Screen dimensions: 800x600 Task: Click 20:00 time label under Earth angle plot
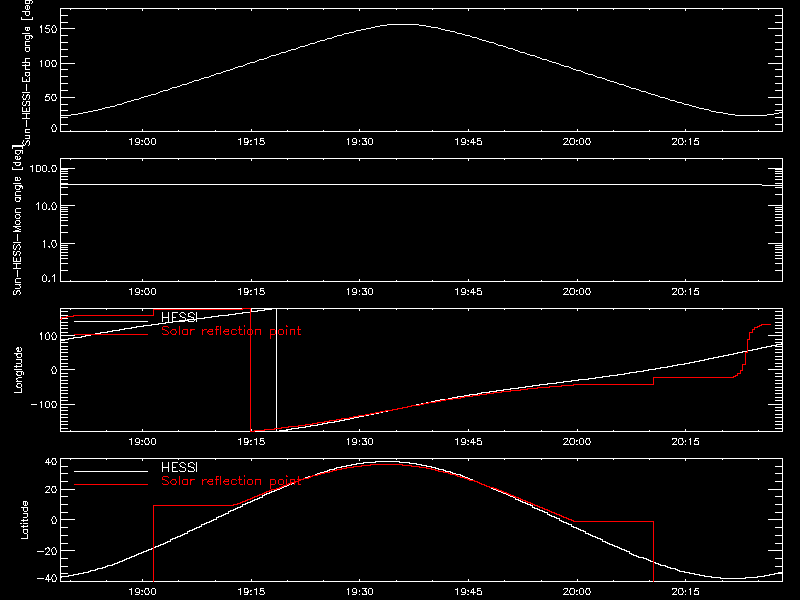click(x=577, y=142)
